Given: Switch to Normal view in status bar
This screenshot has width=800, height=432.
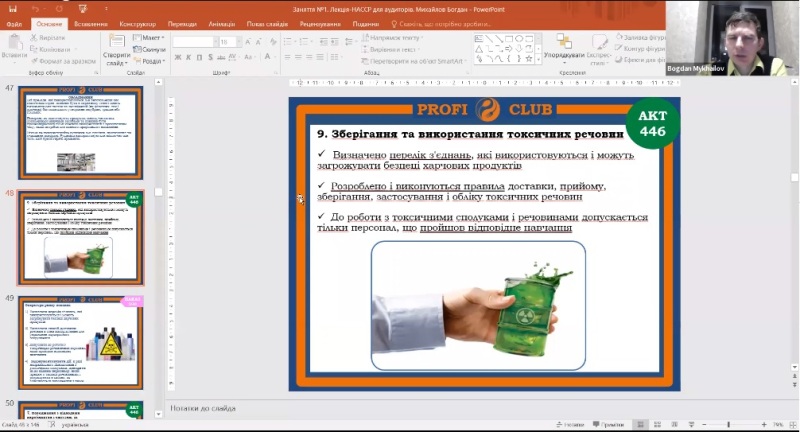Looking at the screenshot, I should 640,424.
